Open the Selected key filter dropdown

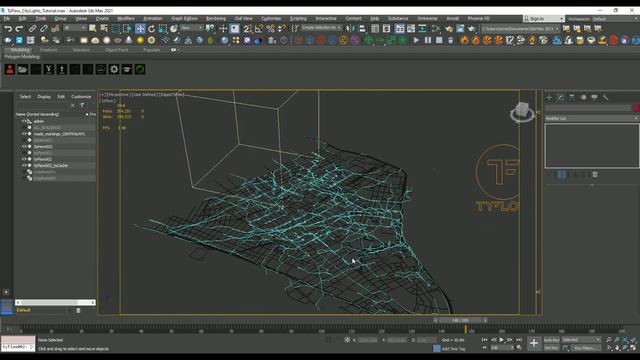click(x=582, y=340)
